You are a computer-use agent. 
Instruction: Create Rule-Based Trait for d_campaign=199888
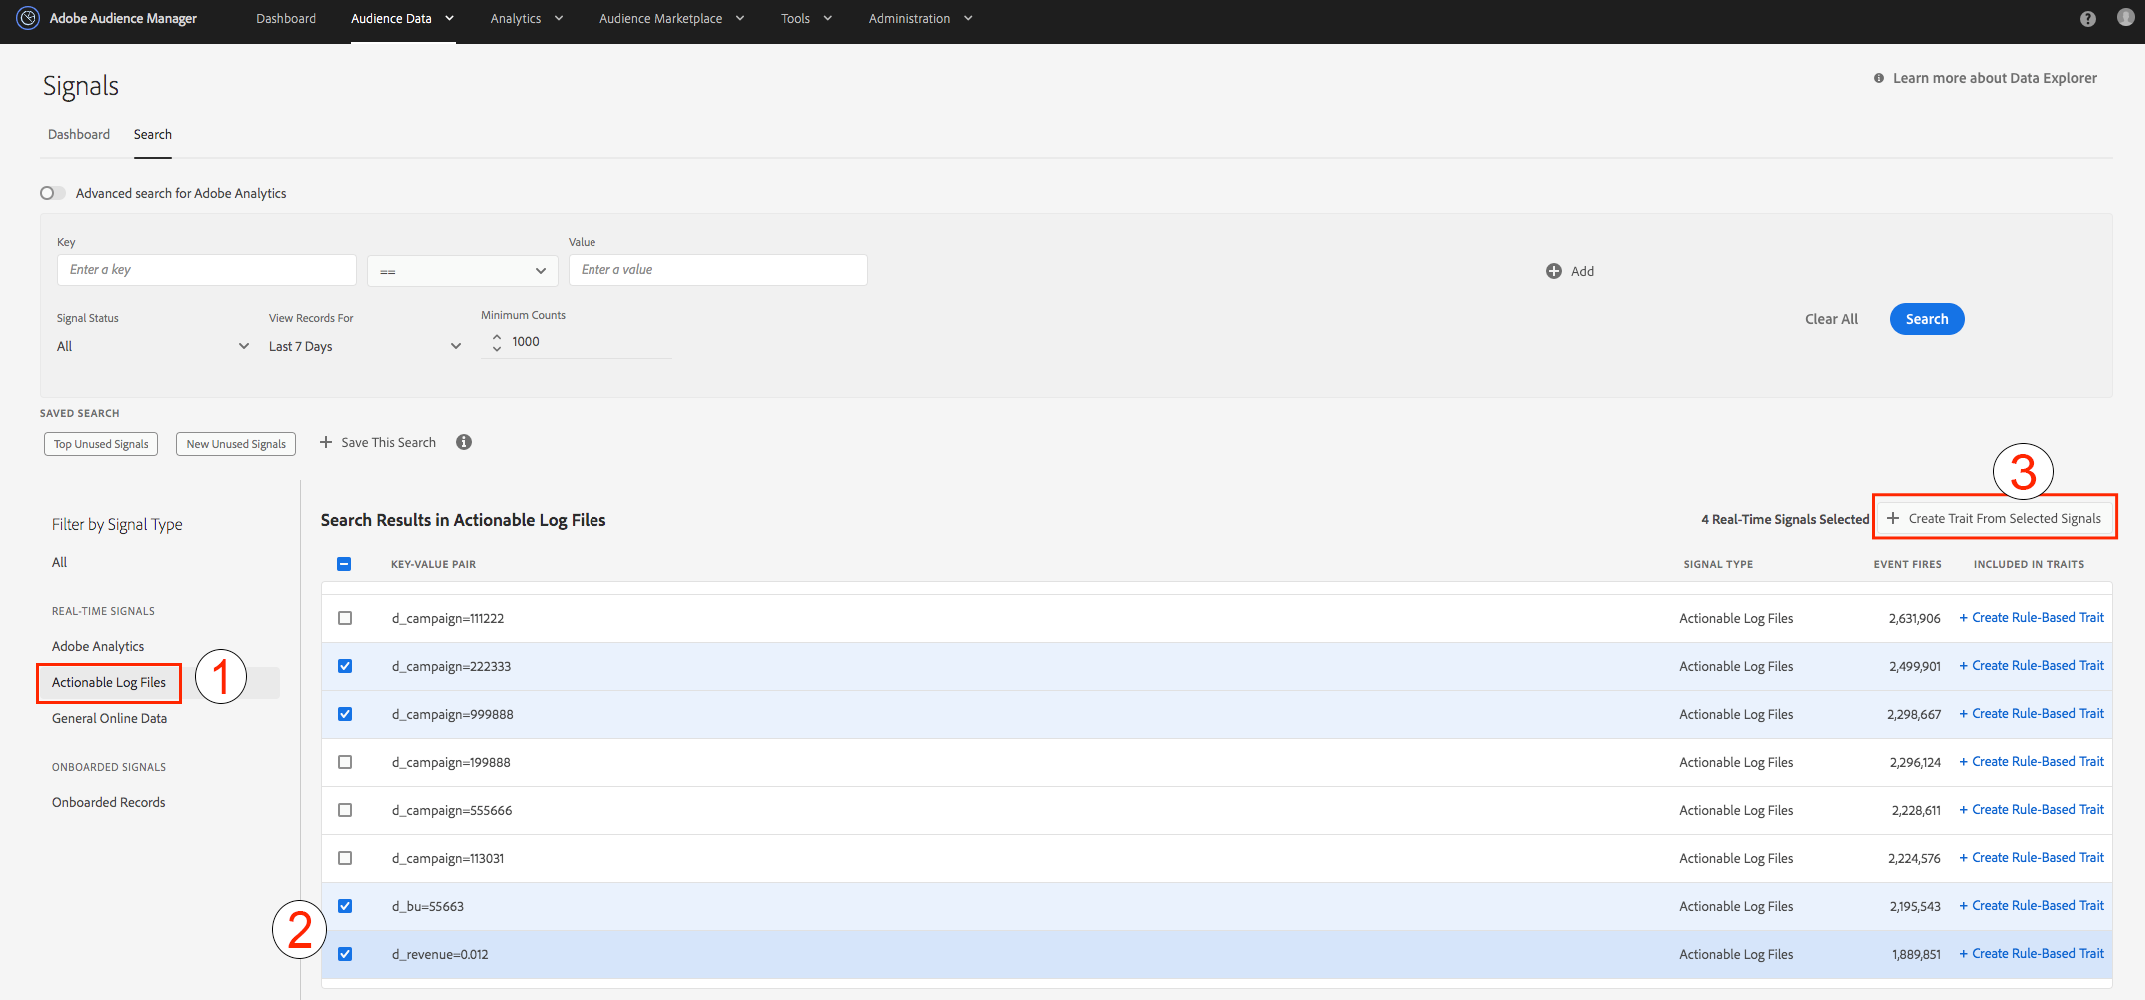coord(2032,762)
